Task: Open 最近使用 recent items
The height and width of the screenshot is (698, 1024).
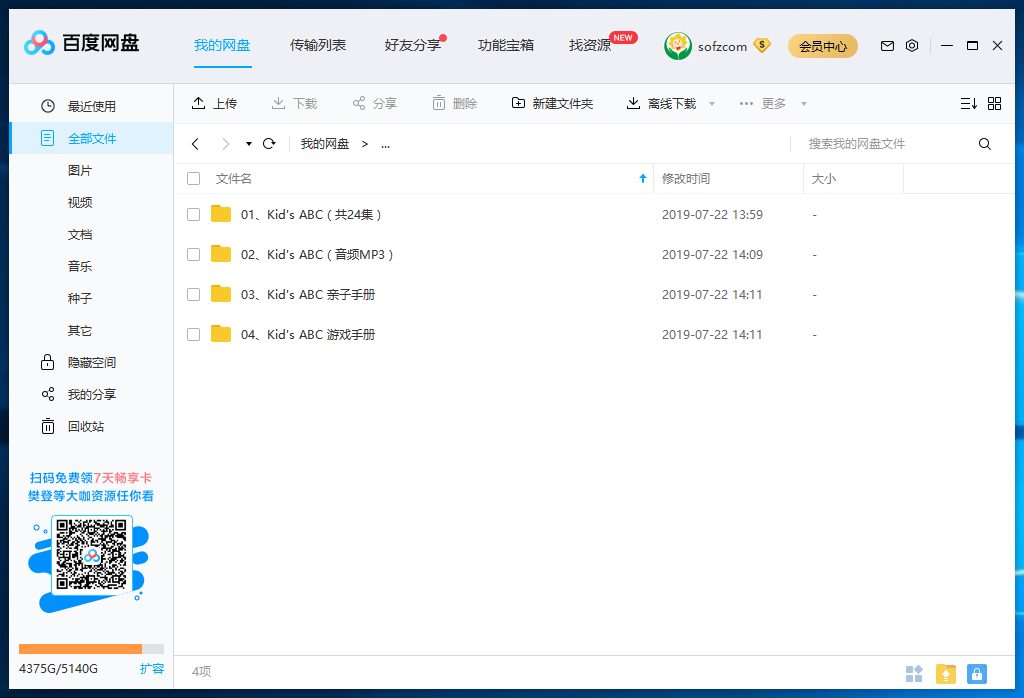Action: [78, 106]
